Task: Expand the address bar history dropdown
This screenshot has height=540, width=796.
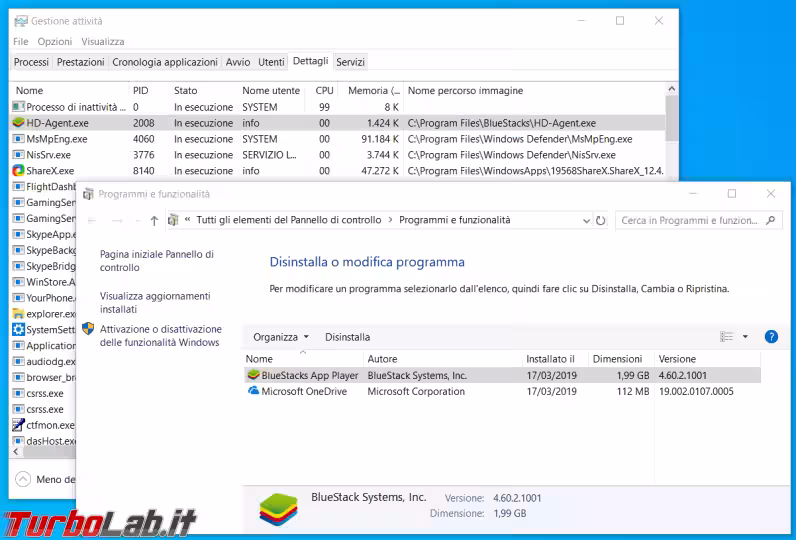Action: tap(586, 221)
